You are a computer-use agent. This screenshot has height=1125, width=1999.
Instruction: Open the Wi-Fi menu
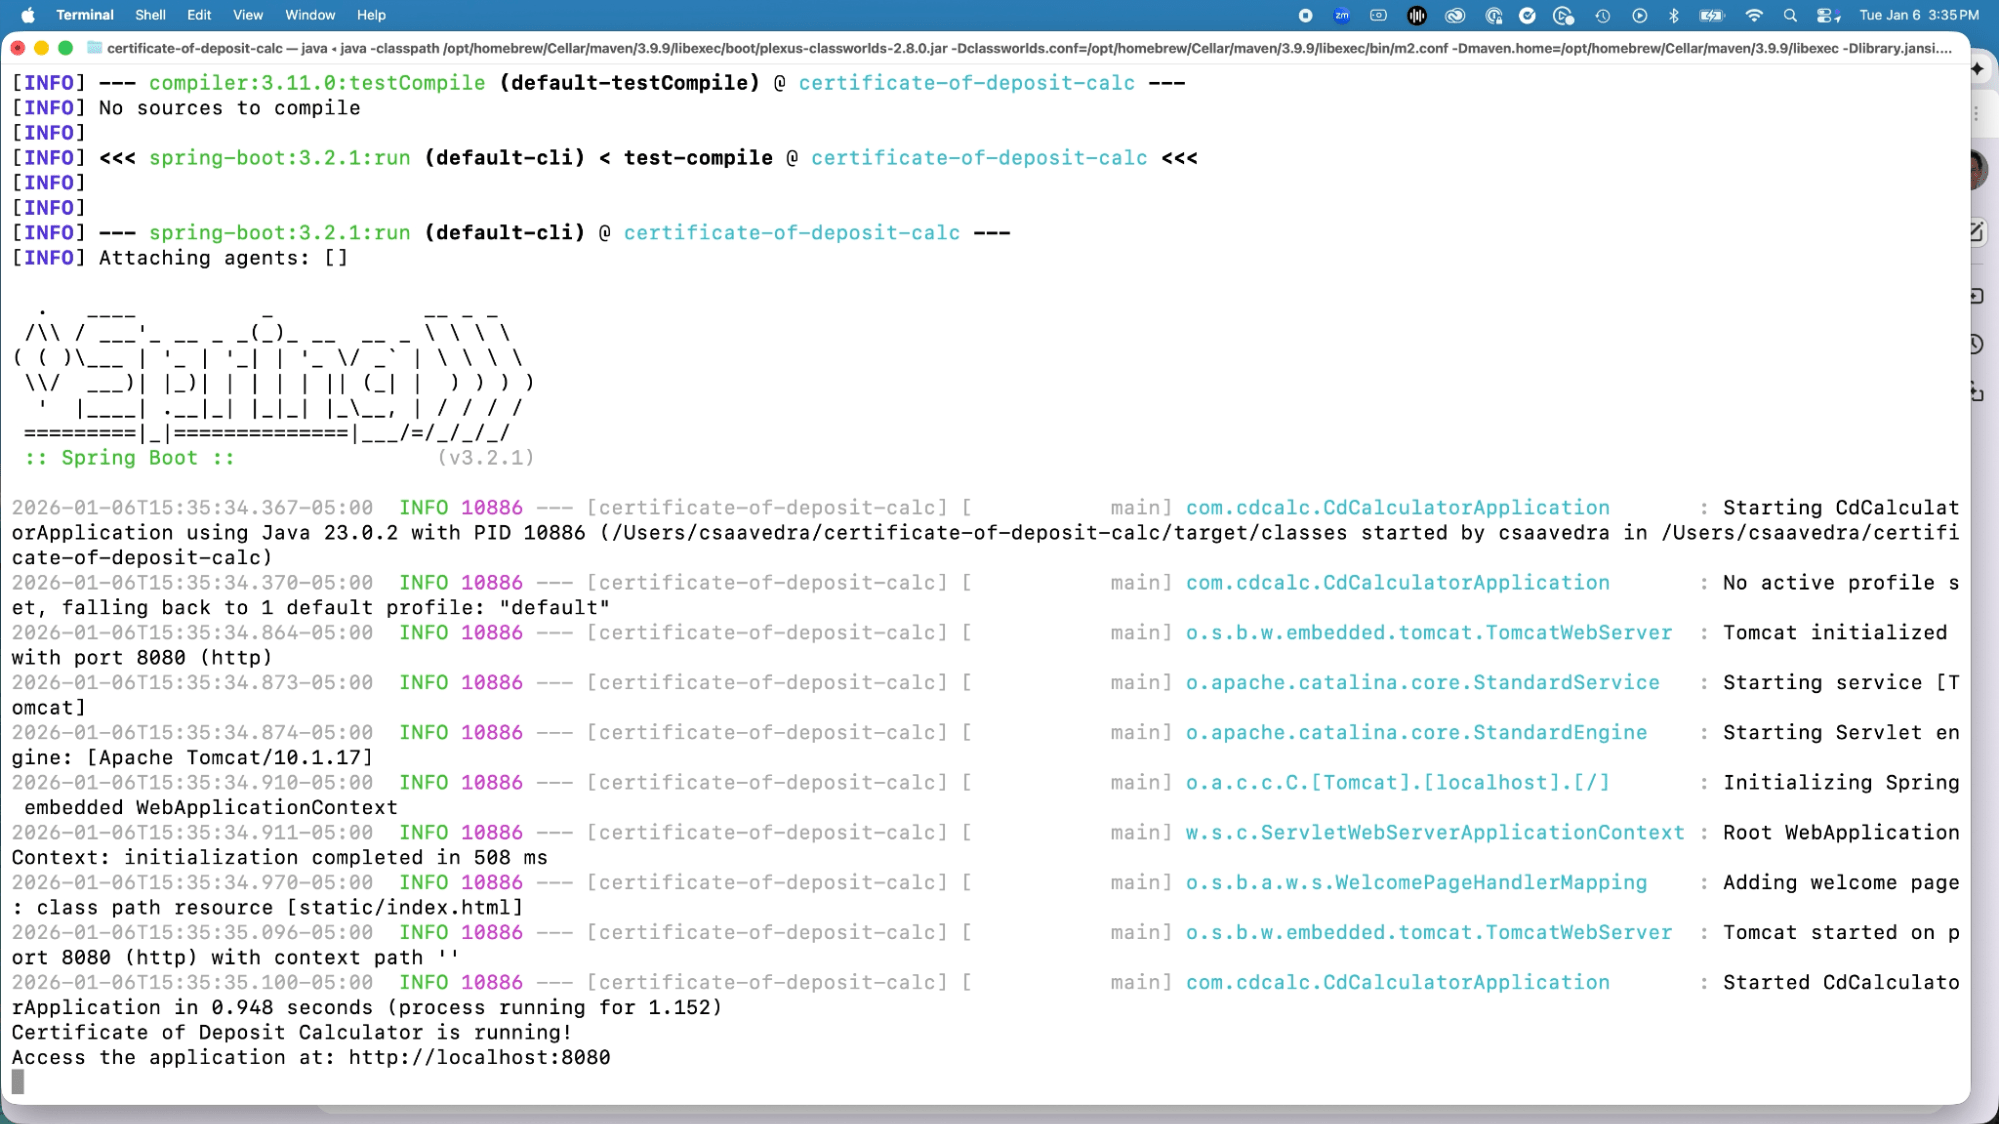point(1754,15)
